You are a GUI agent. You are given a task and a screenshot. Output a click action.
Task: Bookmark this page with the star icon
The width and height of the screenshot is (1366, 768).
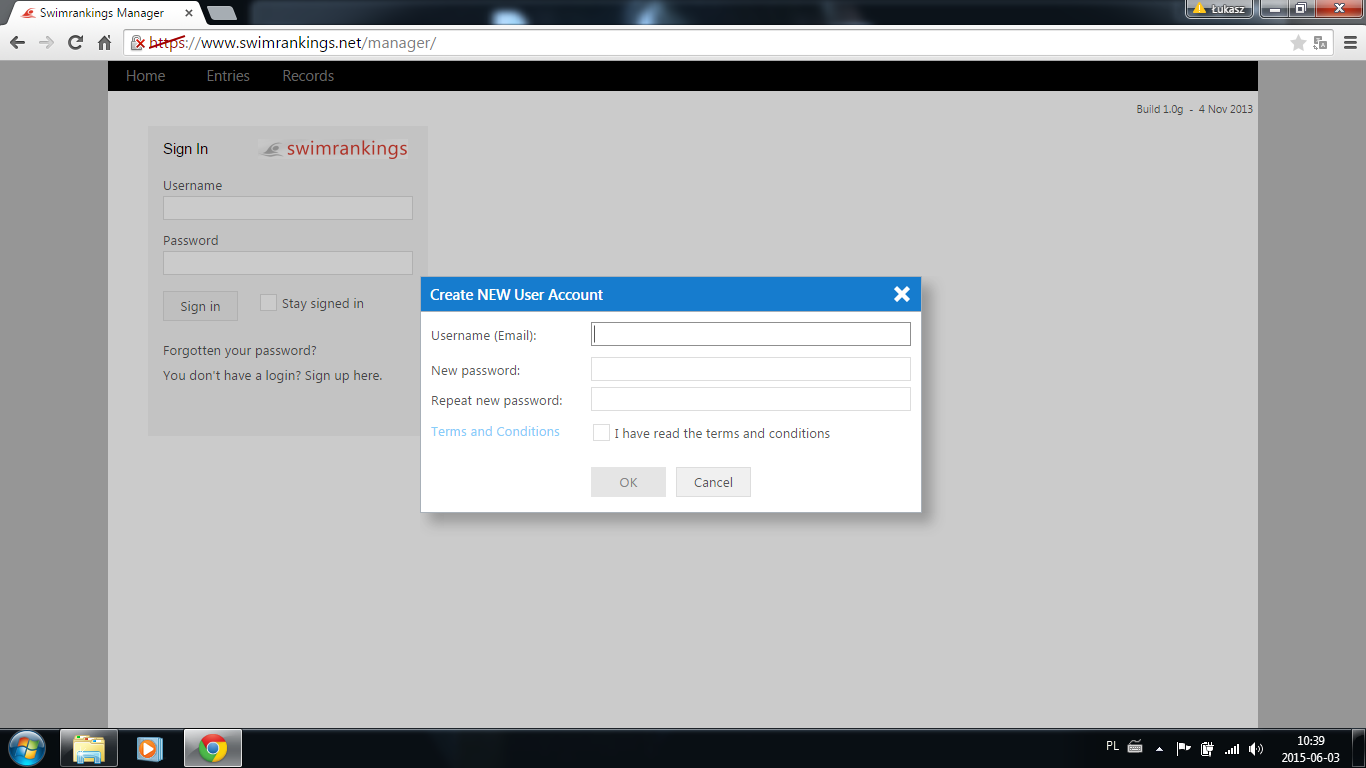tap(1298, 43)
